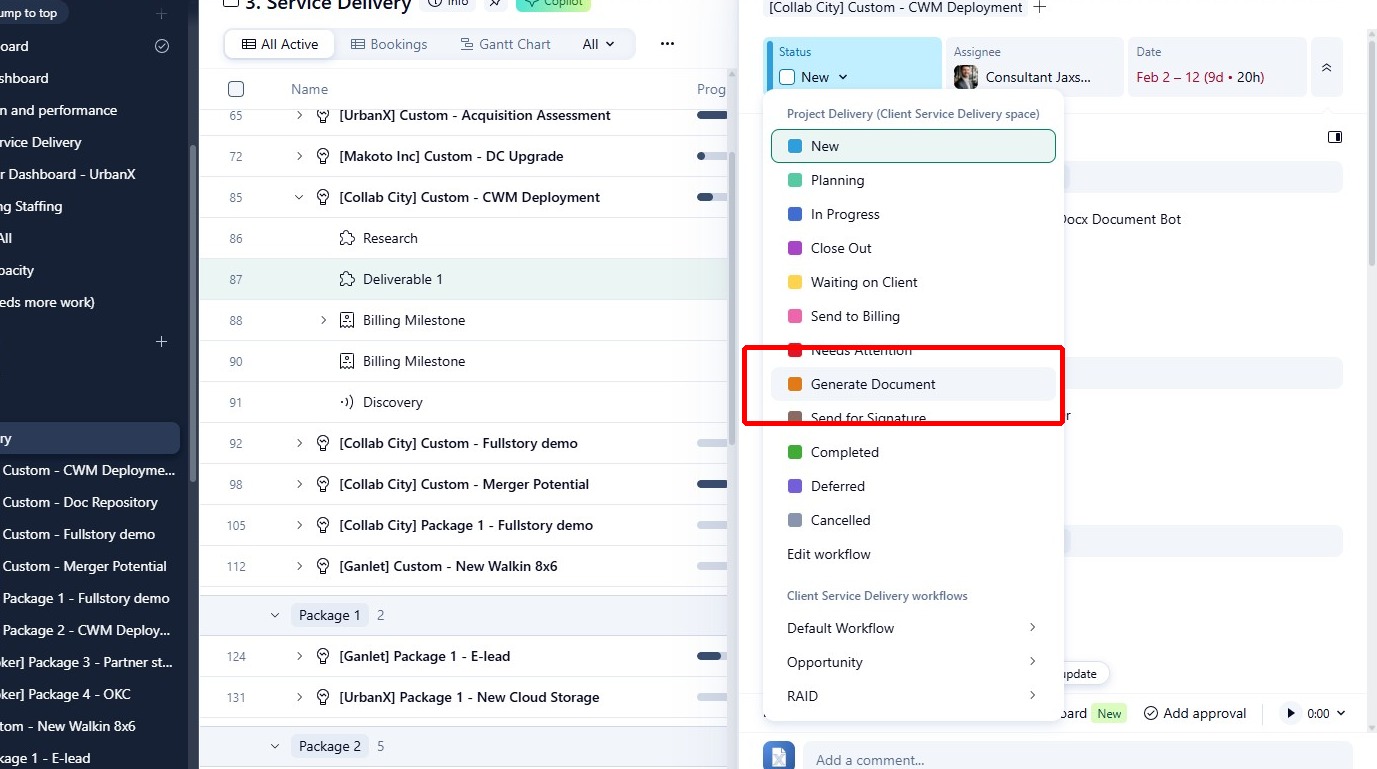Viewport: 1377px width, 769px height.
Task: Open the All filter dropdown
Action: tap(596, 44)
